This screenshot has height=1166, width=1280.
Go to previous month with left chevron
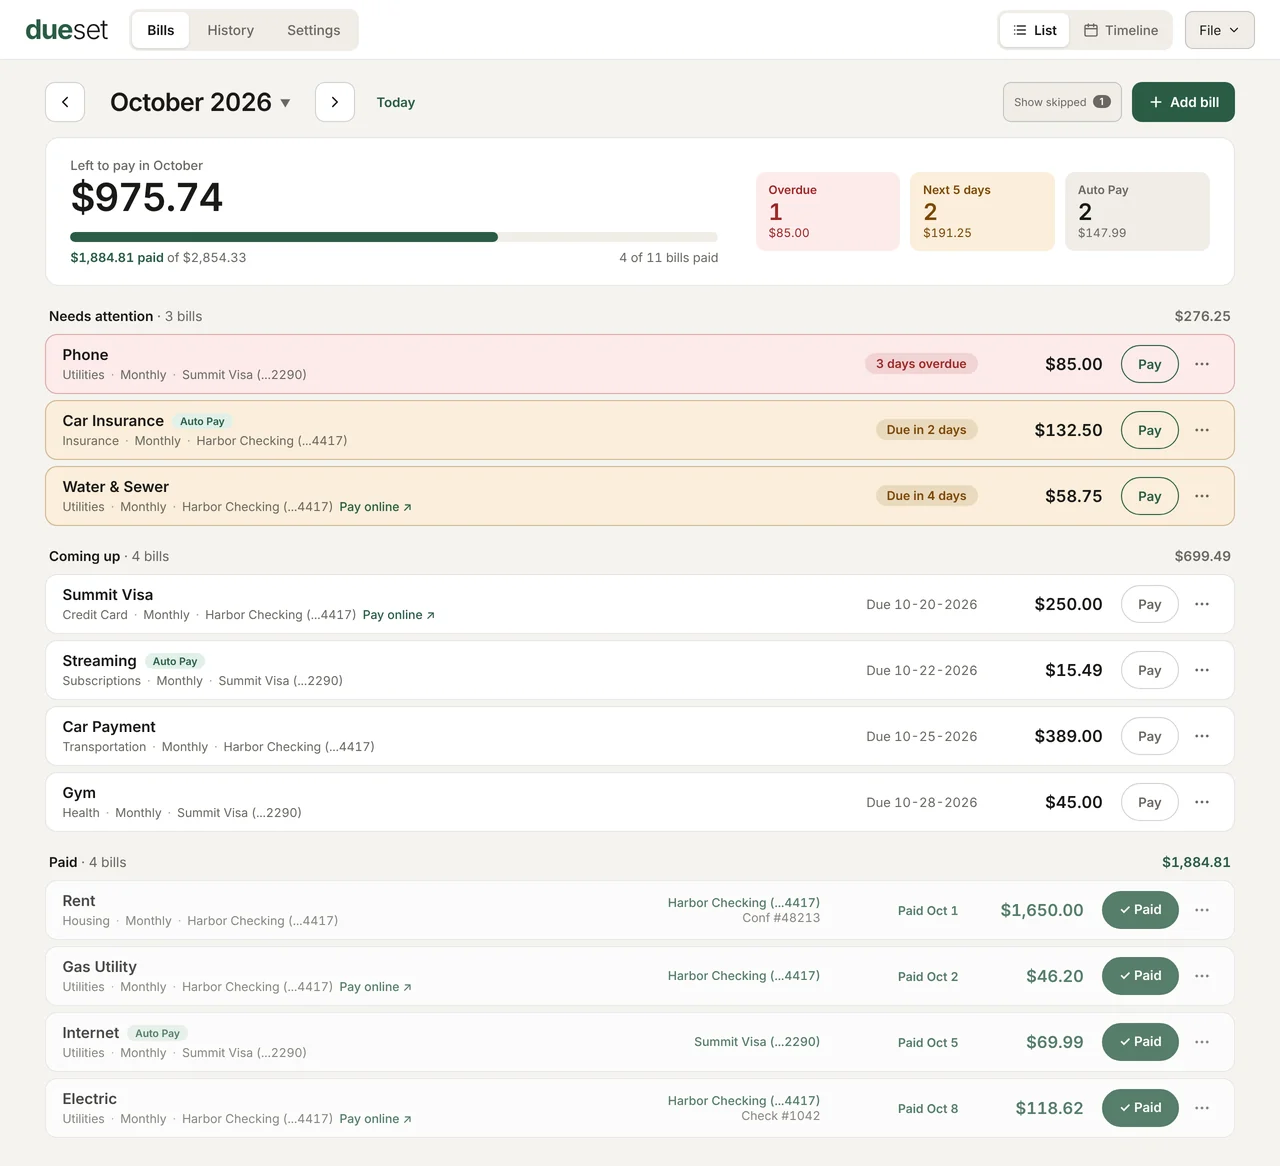click(65, 102)
